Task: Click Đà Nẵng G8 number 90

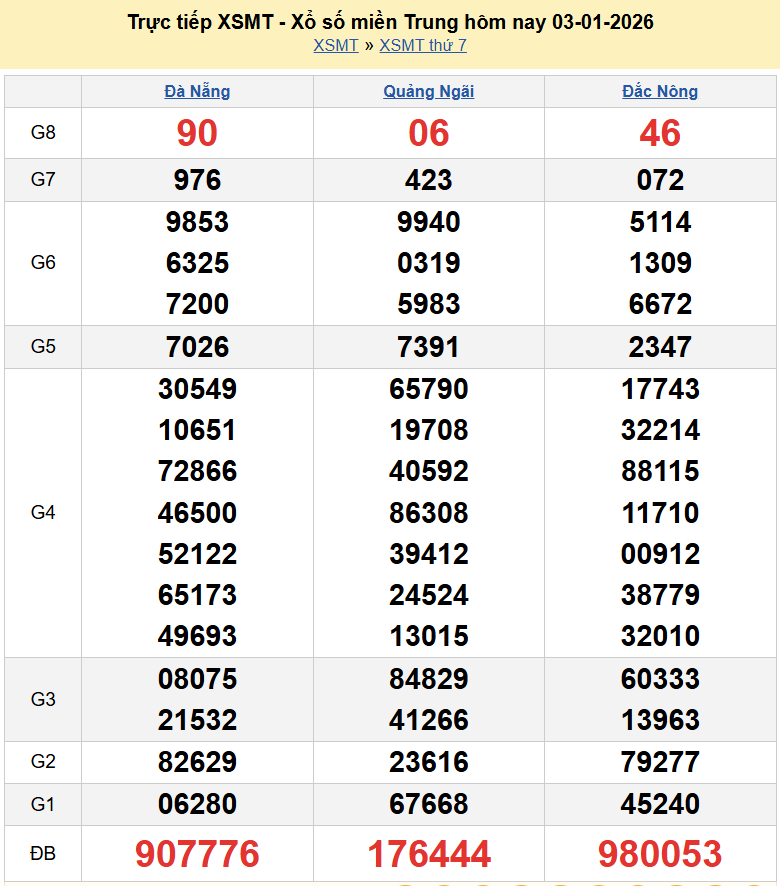Action: (197, 133)
